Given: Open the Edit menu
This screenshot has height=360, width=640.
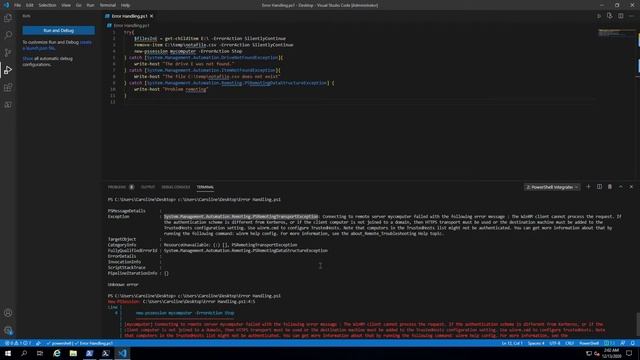Looking at the screenshot, I should pos(29,5).
